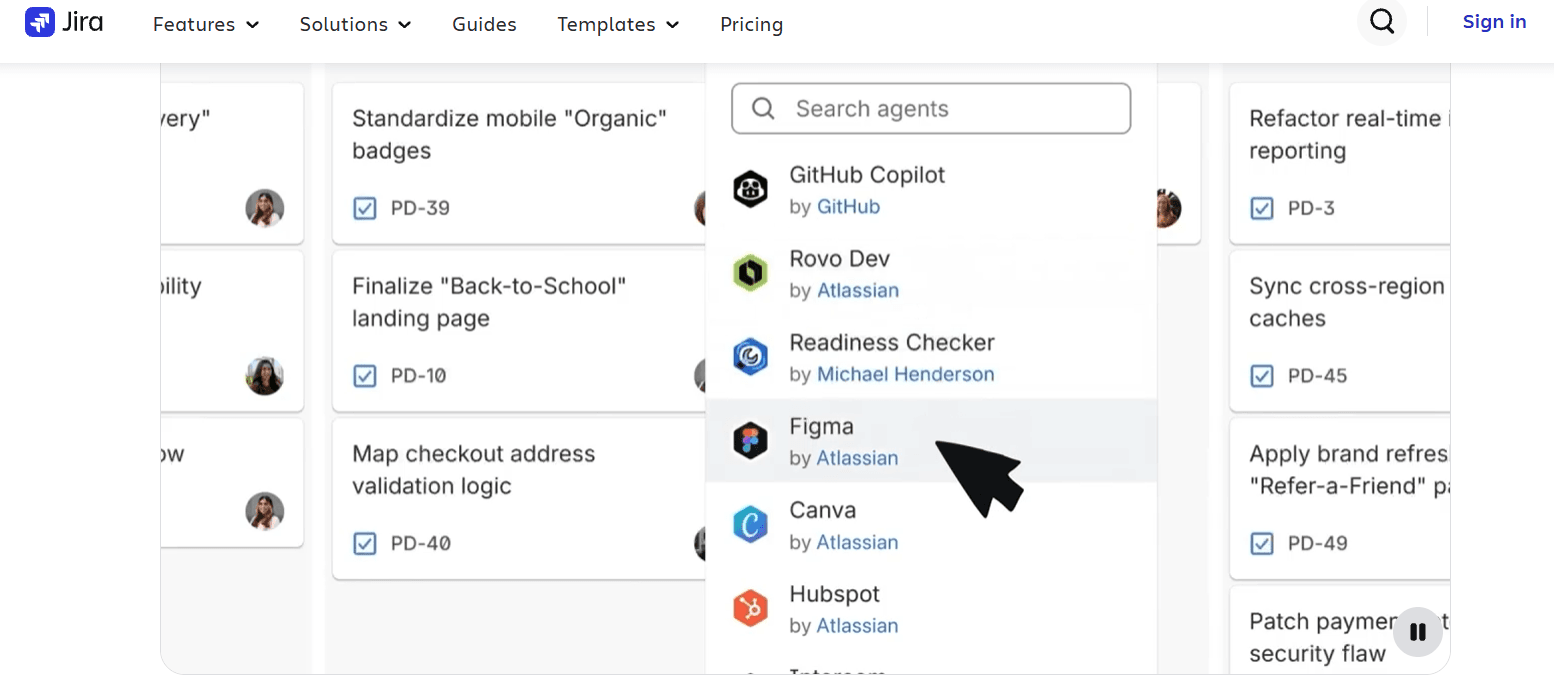1554x688 pixels.
Task: Choose the Readiness Checker agent name
Action: point(892,343)
